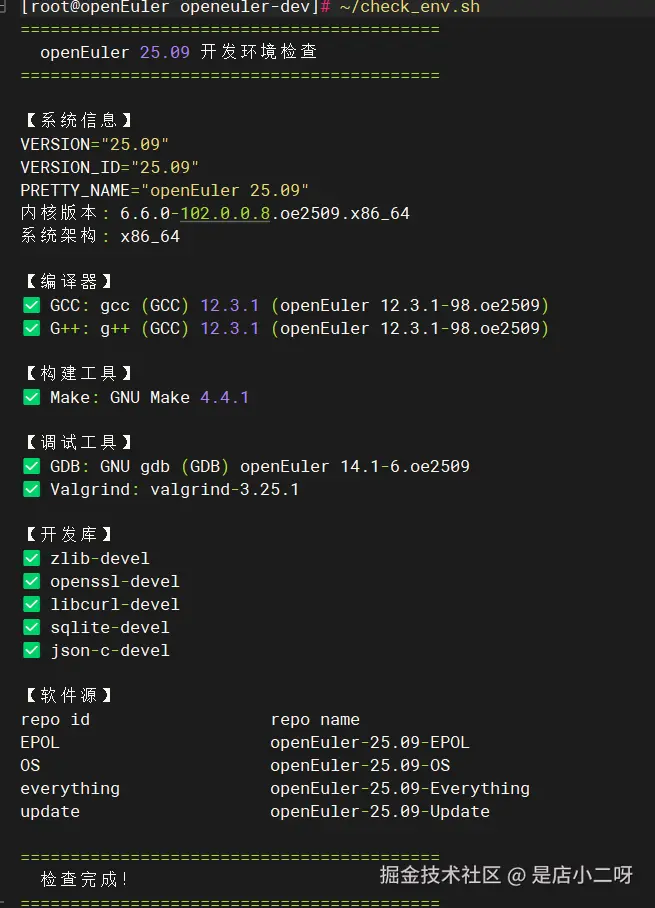Click the green check beside Valgrind

(x=31, y=489)
